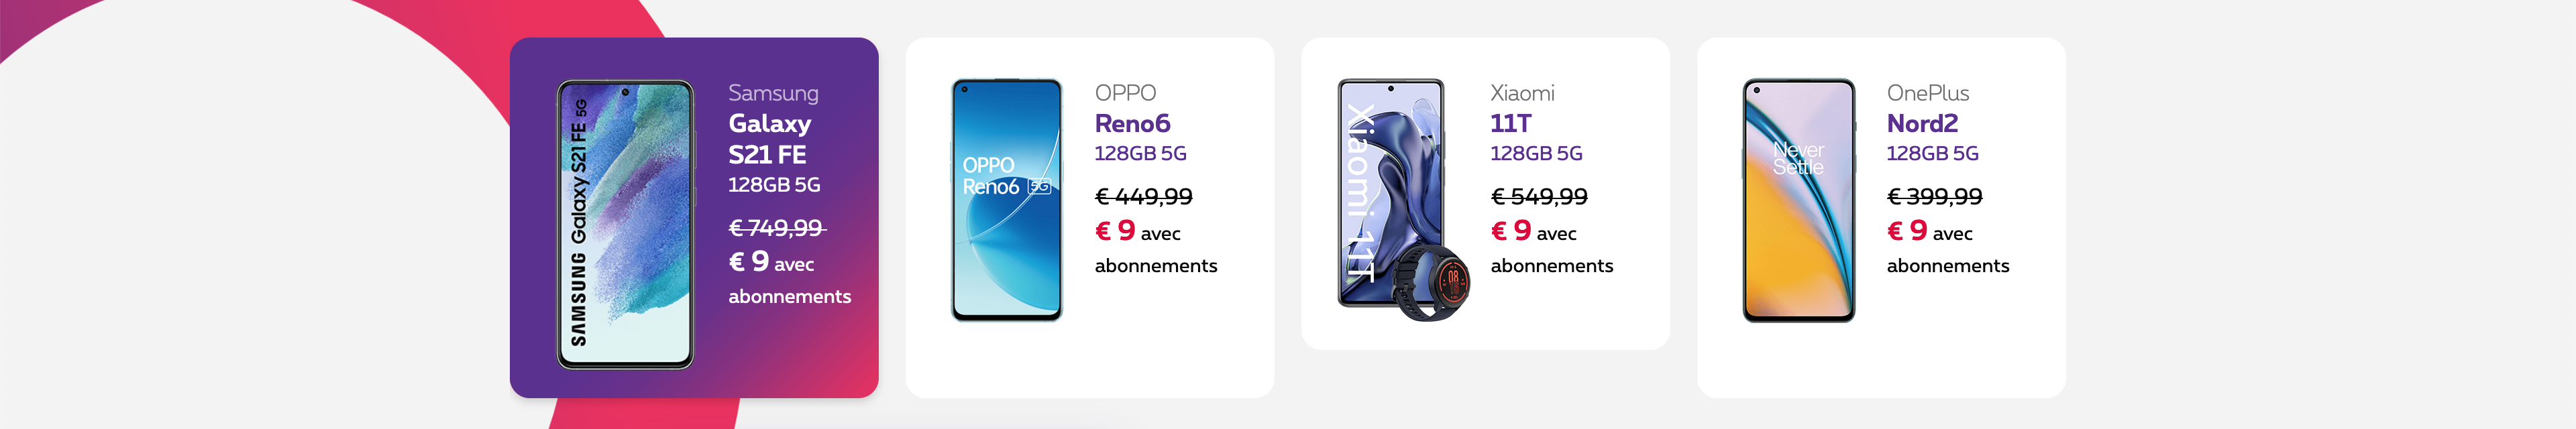Screen dimensions: 2576x429
Task: Click the 11T product title
Action: pyautogui.click(x=1510, y=124)
